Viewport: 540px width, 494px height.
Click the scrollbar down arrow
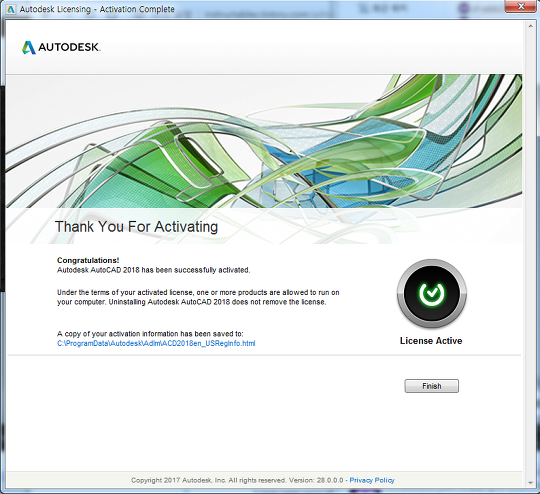coord(530,483)
